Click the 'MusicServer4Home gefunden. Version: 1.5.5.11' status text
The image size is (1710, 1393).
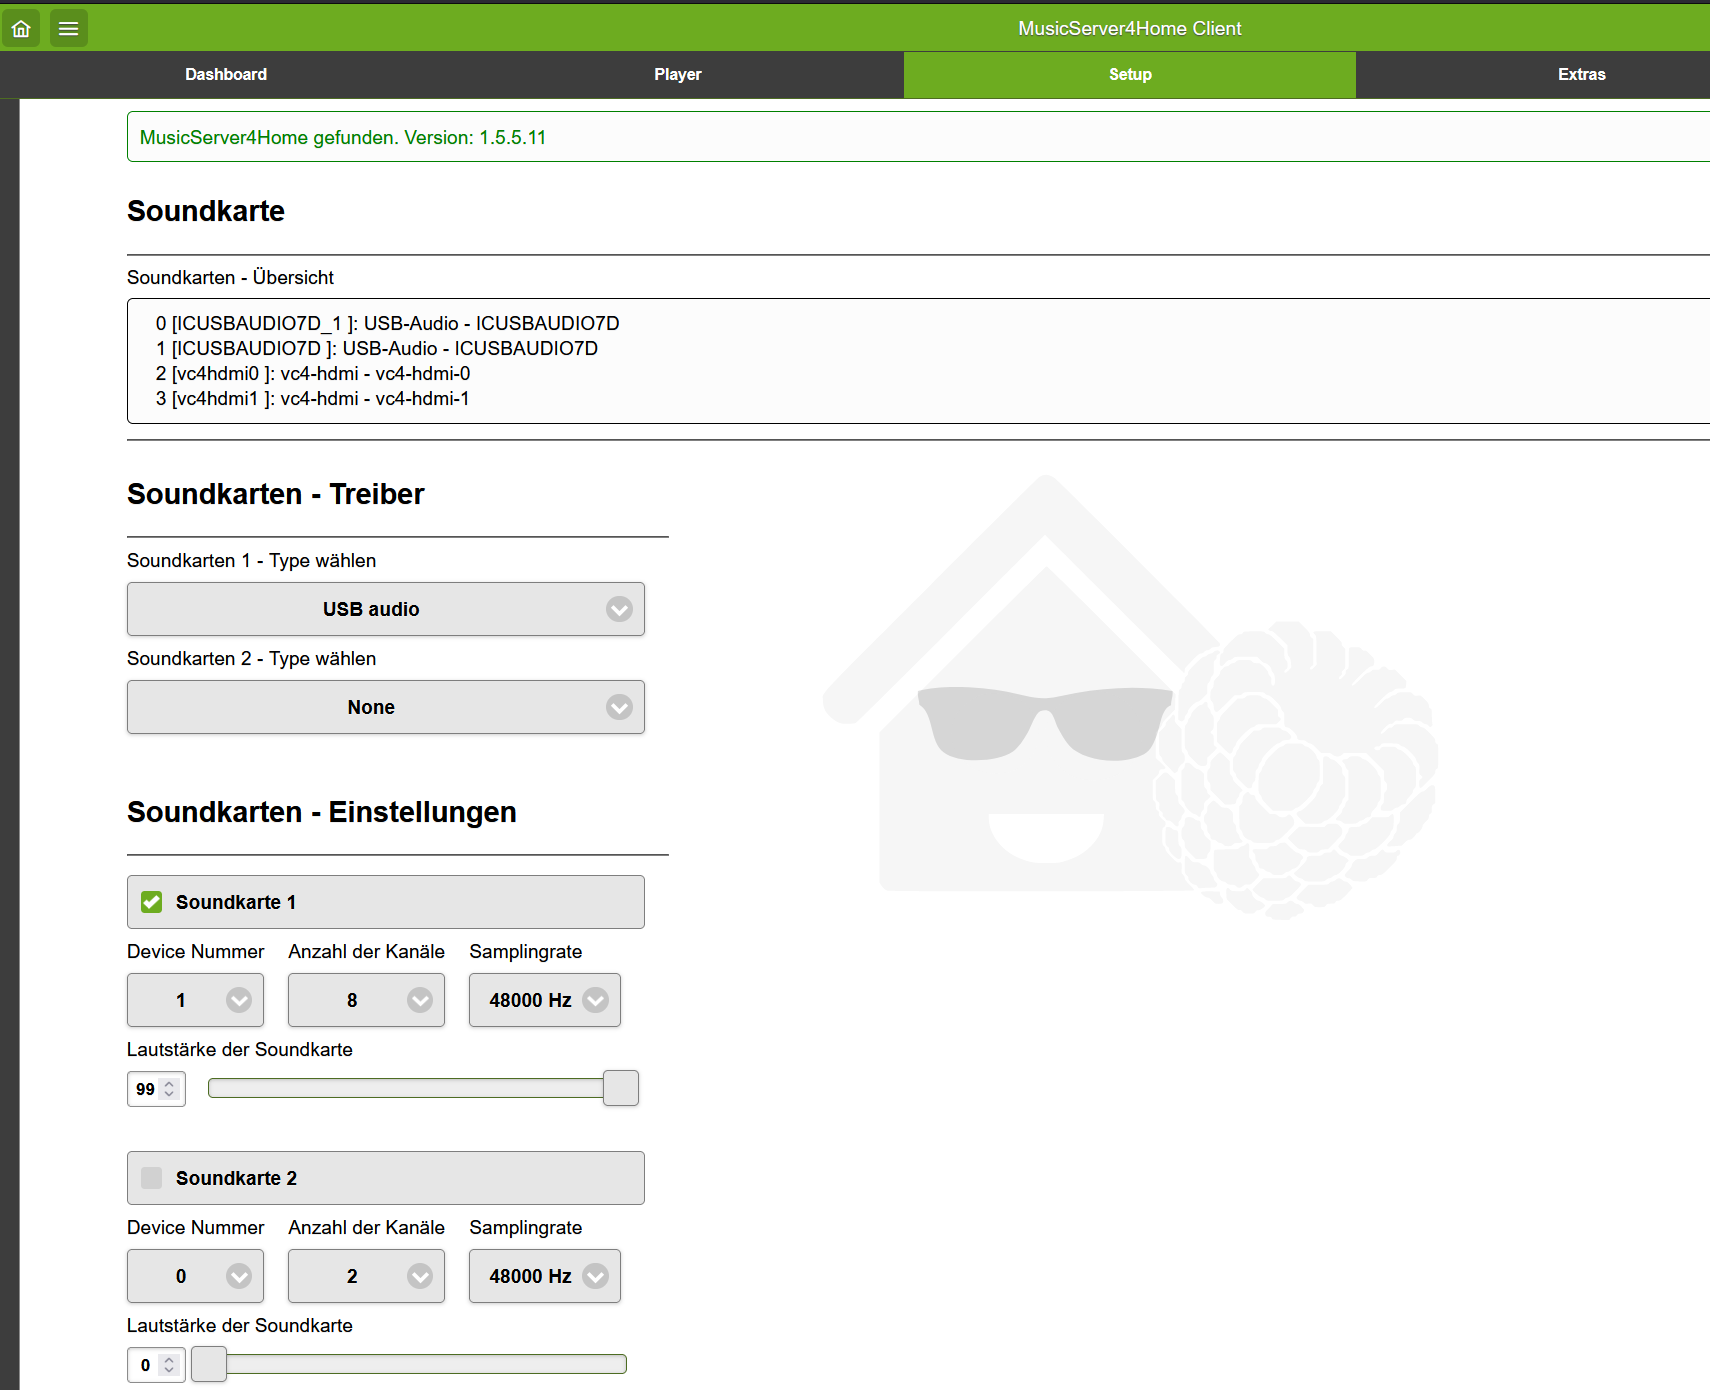(x=343, y=138)
